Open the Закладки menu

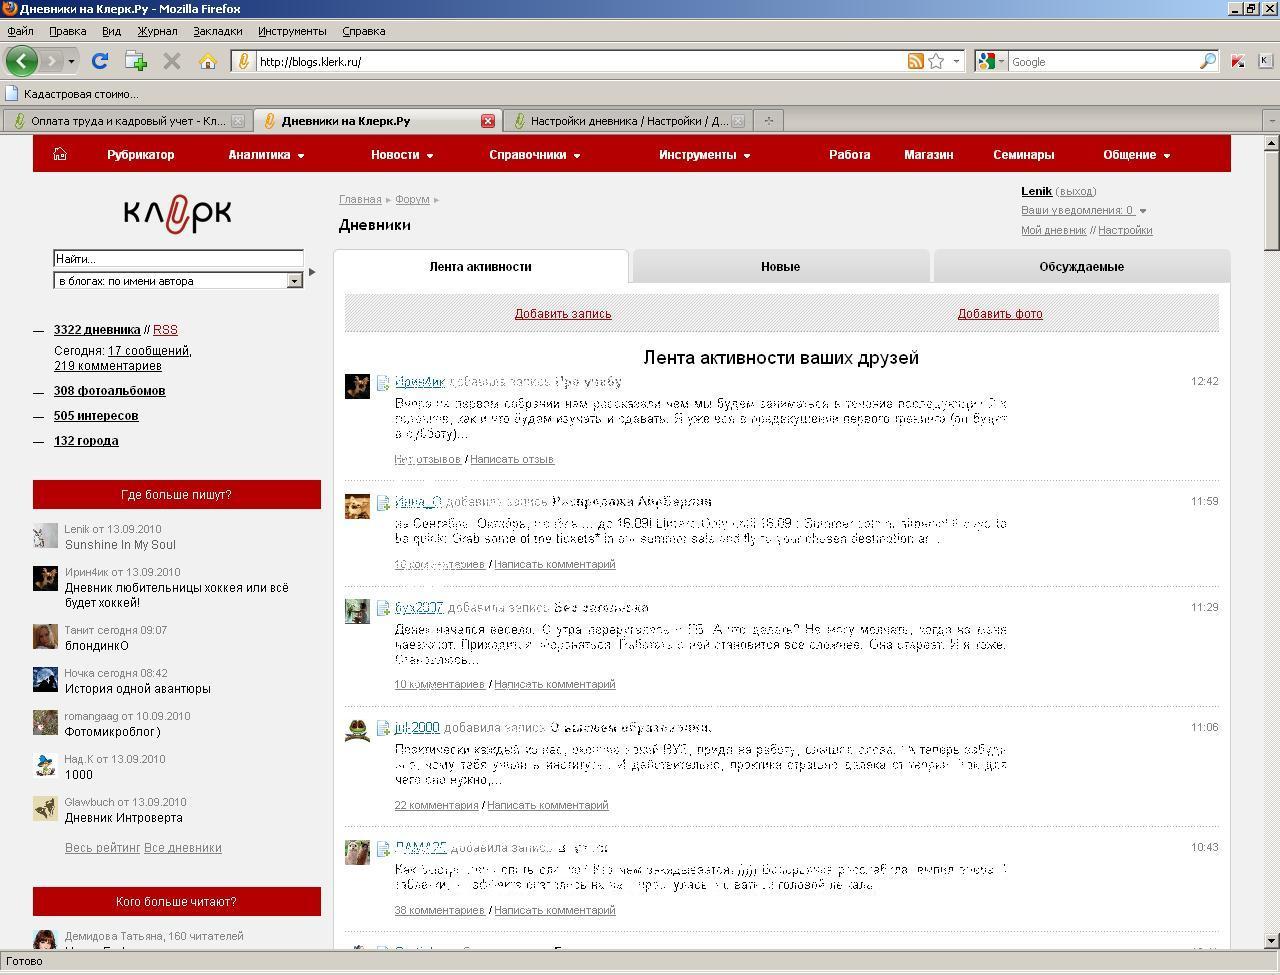[218, 31]
